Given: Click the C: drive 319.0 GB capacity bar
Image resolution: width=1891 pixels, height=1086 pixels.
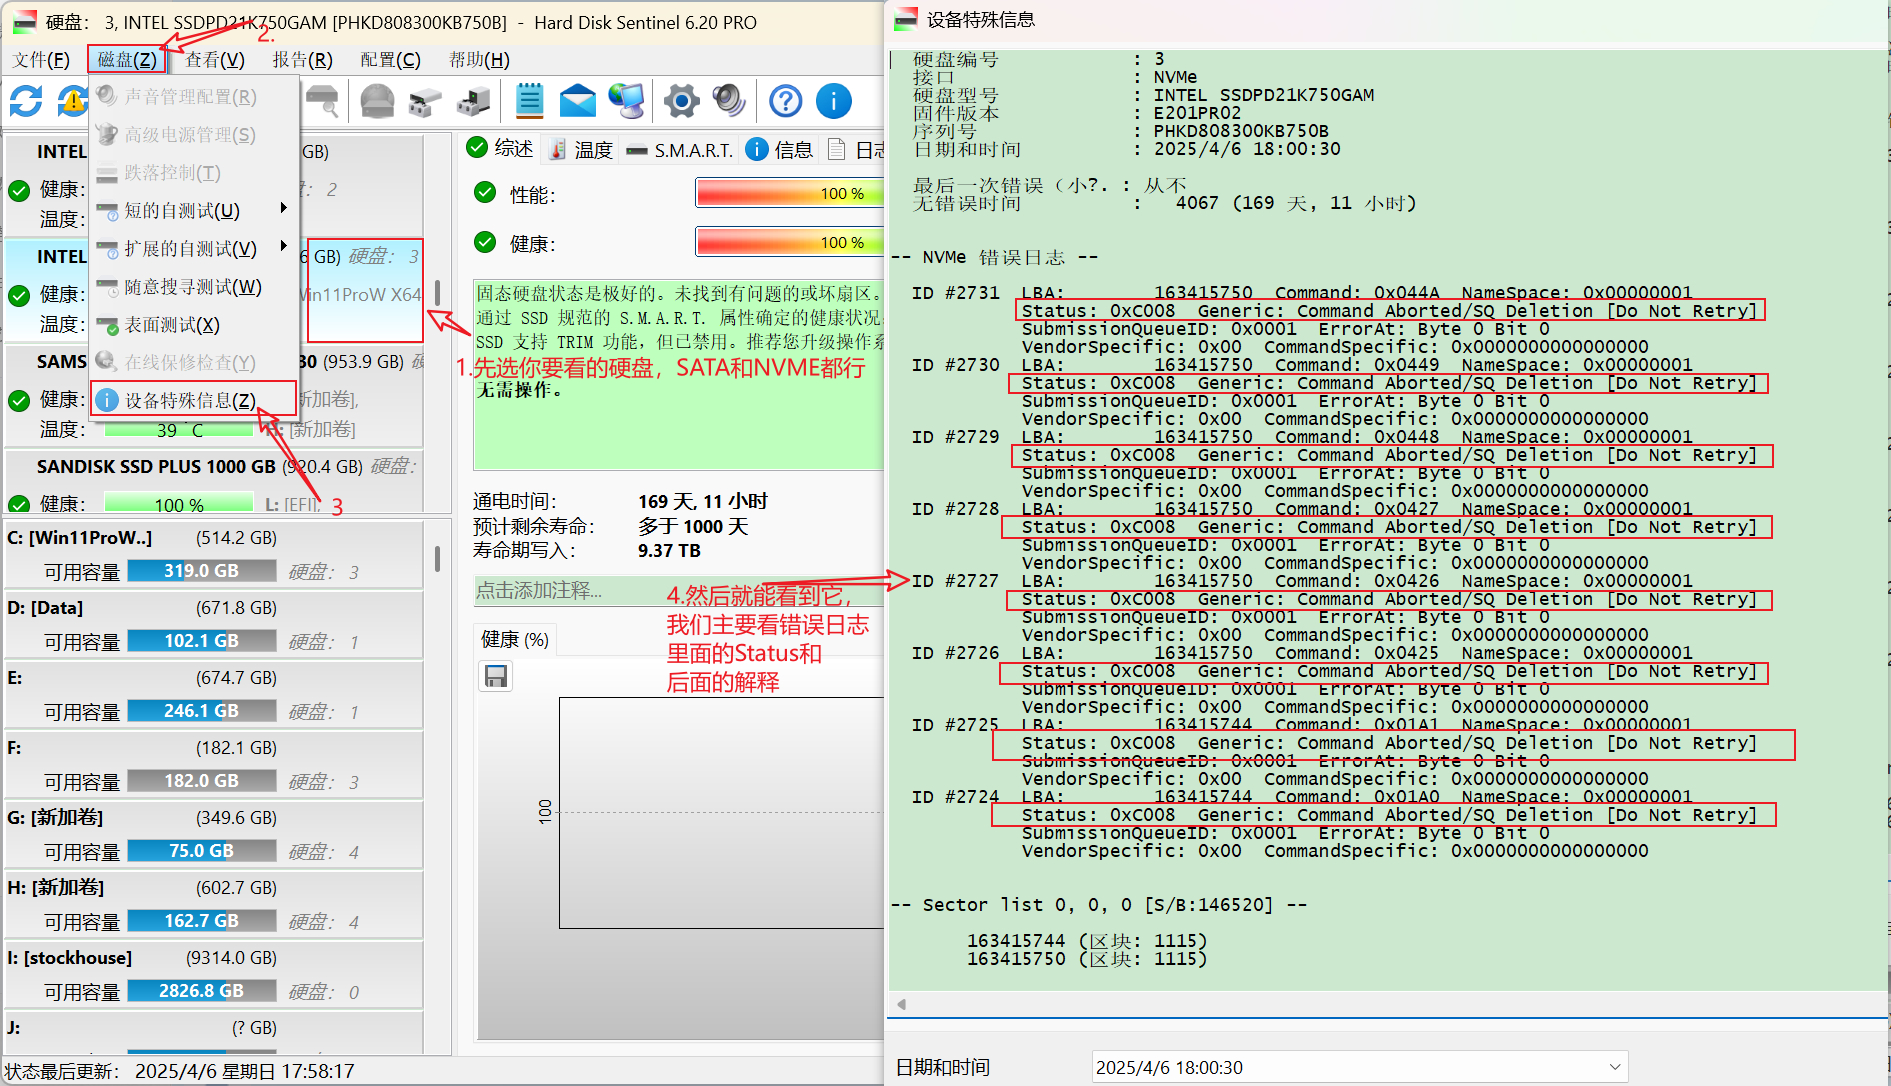Looking at the screenshot, I should (x=201, y=571).
